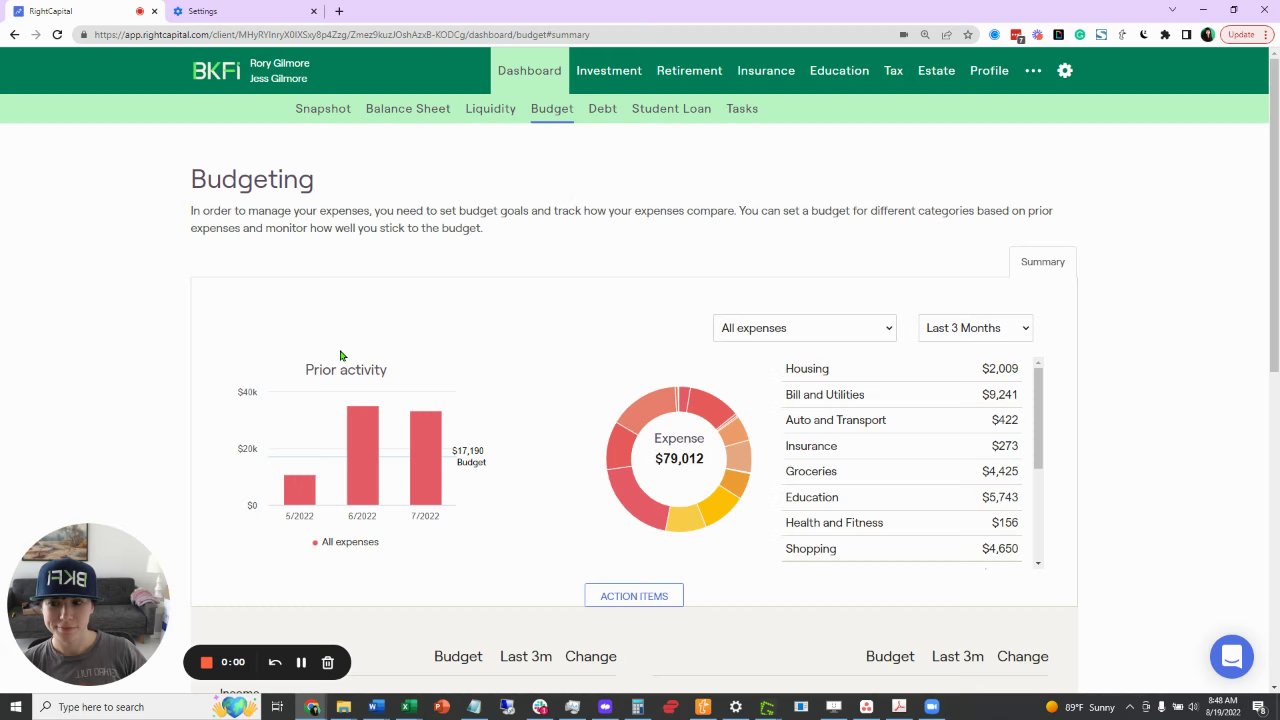Open Task View on the taskbar

click(277, 707)
